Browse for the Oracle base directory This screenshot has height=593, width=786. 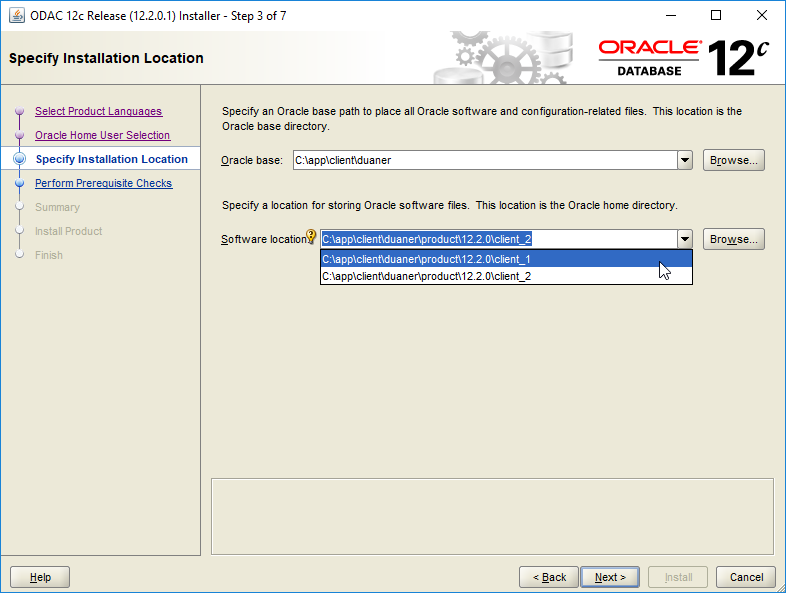coord(733,160)
